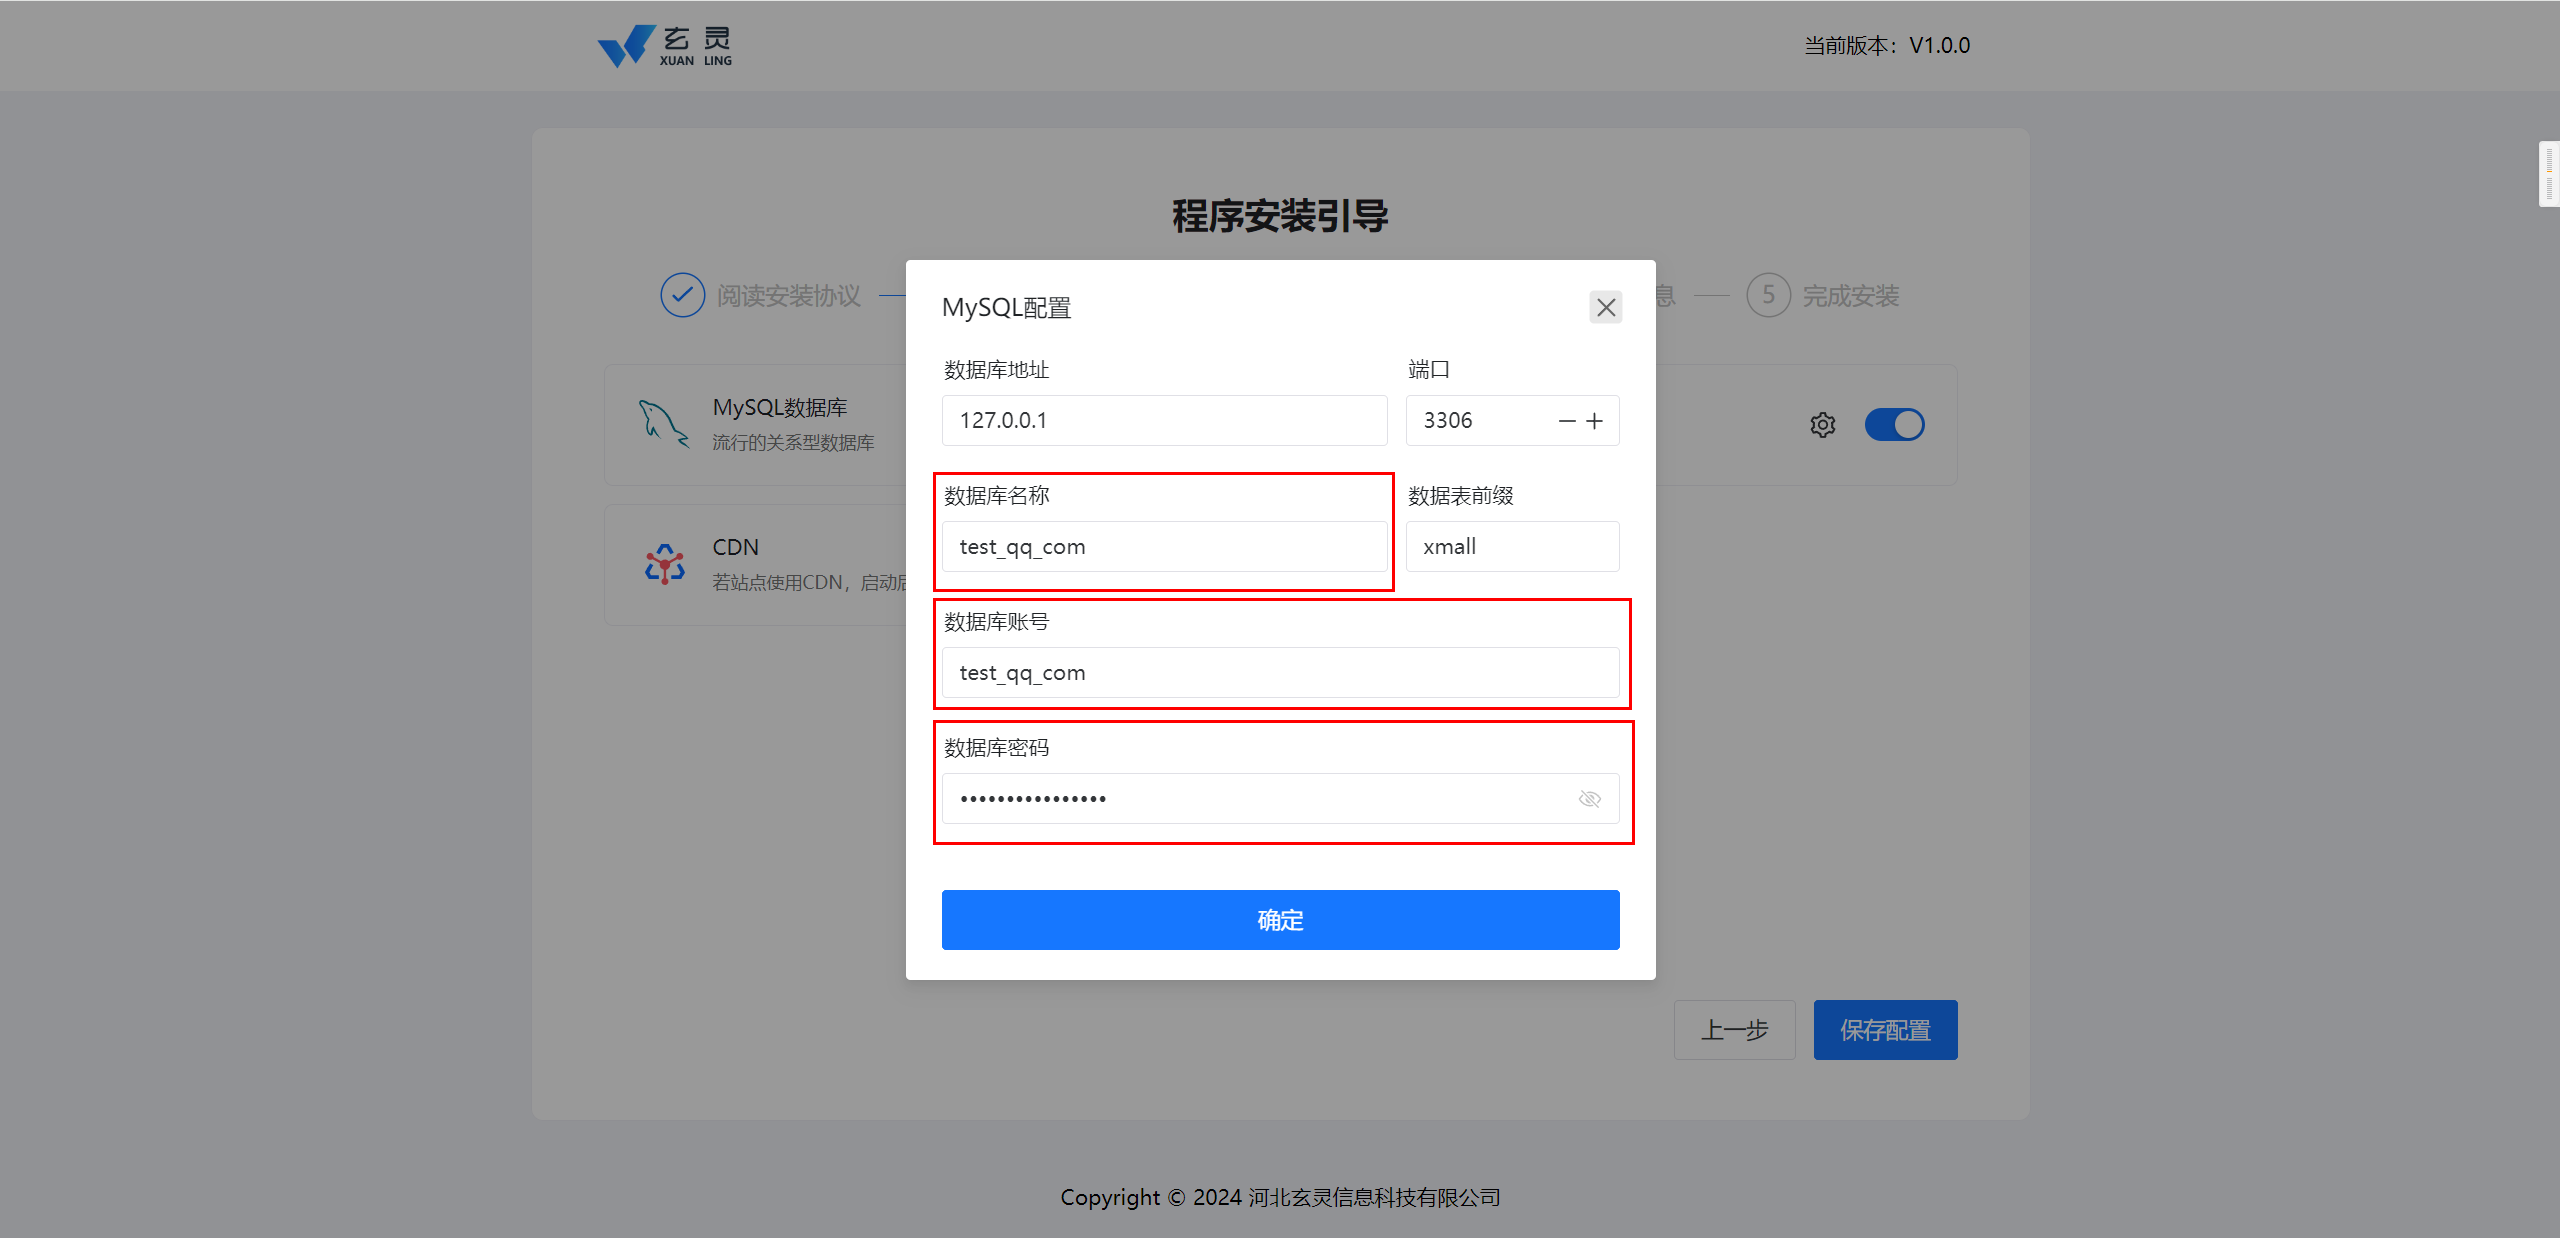
Task: Show the database password via eye icon
Action: 1589,798
